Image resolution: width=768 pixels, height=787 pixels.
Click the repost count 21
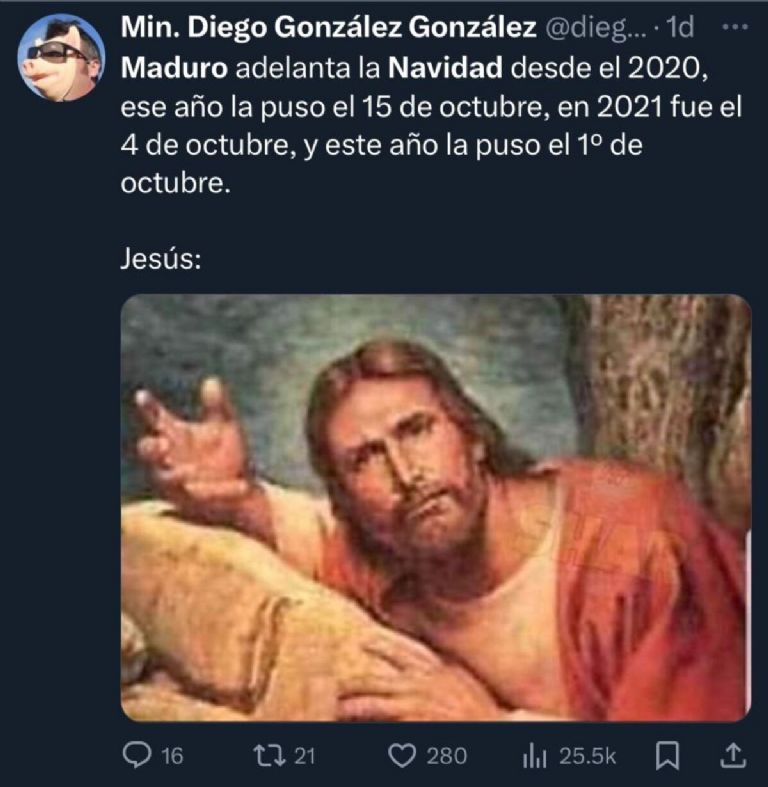coord(304,757)
